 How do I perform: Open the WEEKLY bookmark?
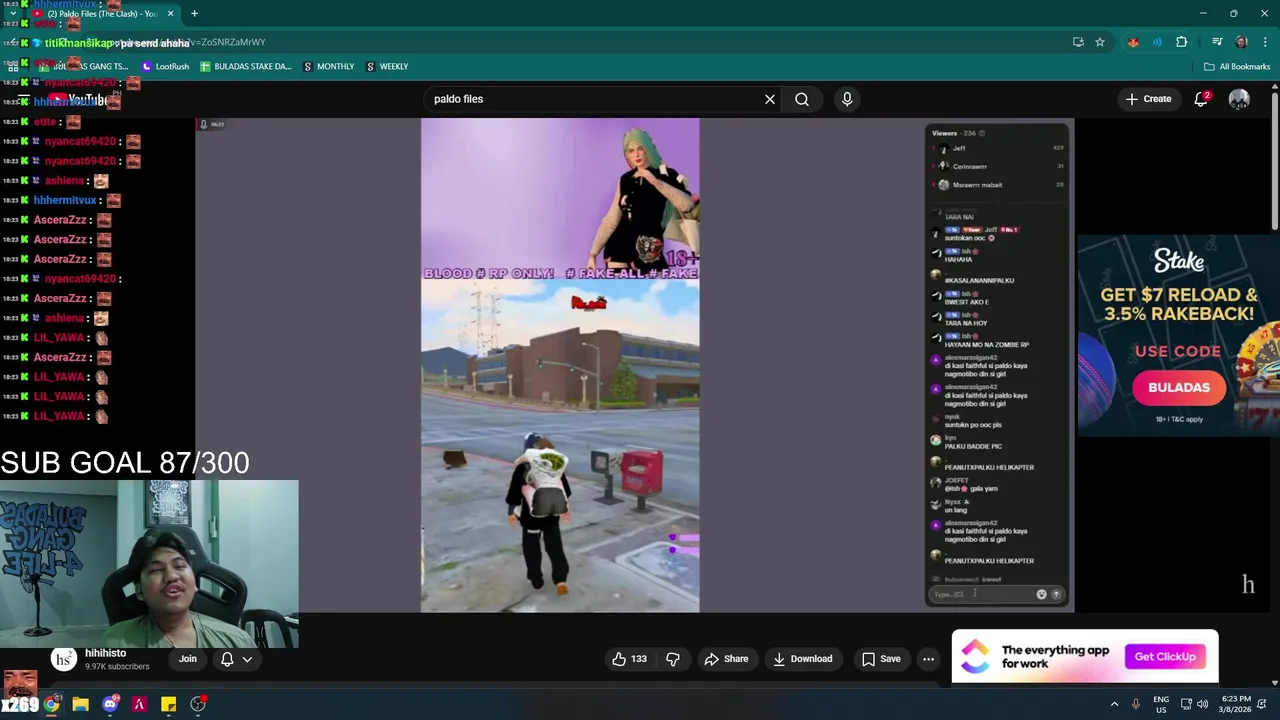[x=387, y=66]
